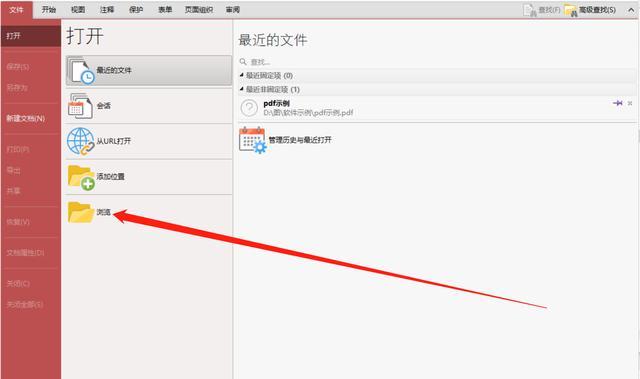Open the 页面组织 tab
Screen dimensions: 640x379
pyautogui.click(x=199, y=9)
